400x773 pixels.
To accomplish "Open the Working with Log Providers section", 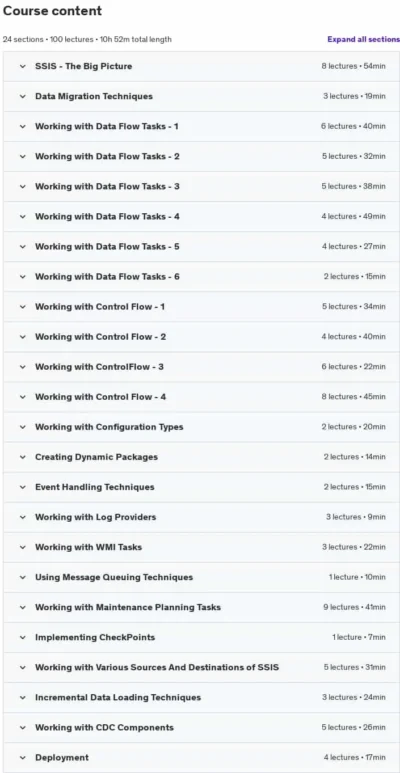I will point(201,518).
